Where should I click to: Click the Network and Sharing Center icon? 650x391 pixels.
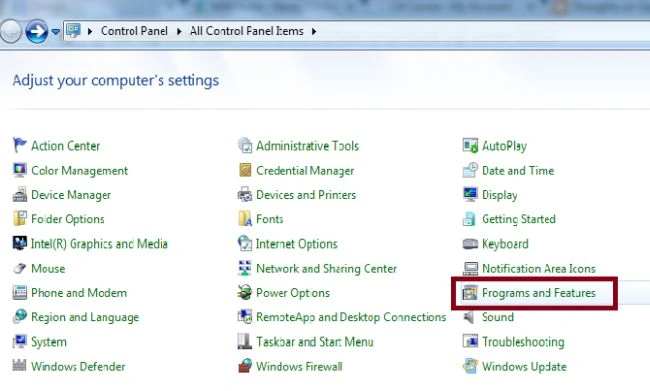(245, 268)
